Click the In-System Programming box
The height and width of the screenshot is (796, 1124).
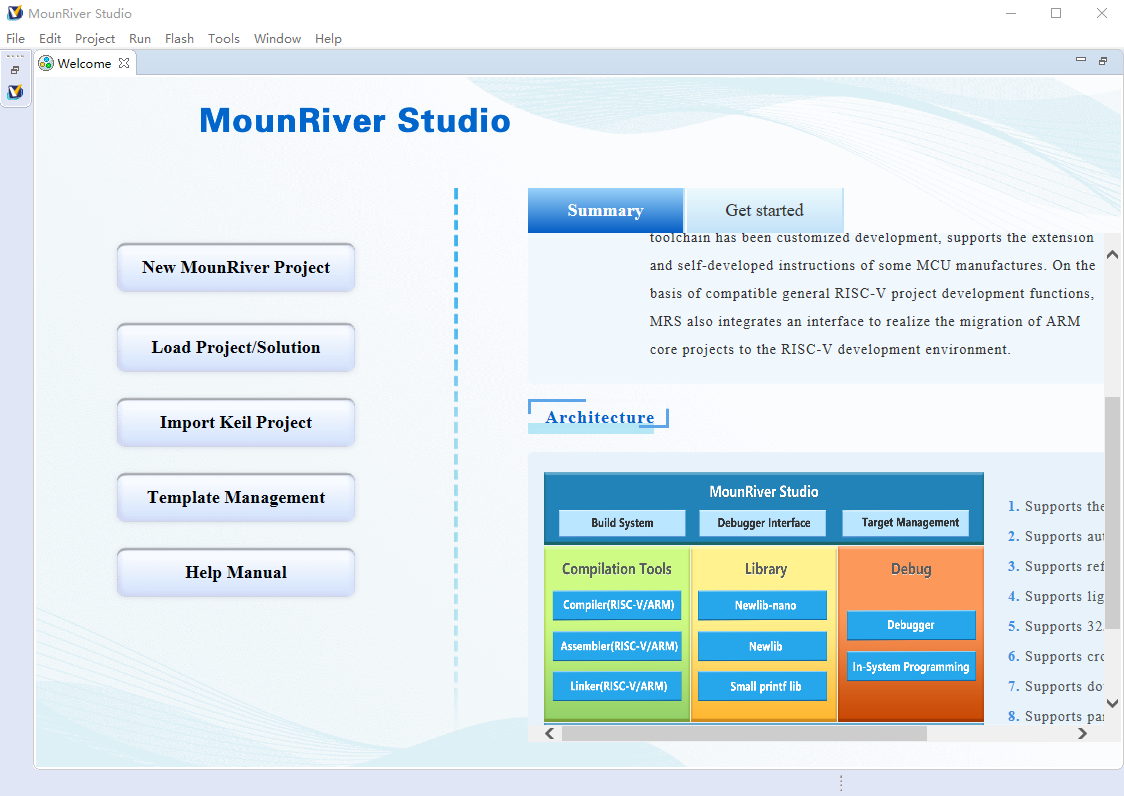[910, 667]
